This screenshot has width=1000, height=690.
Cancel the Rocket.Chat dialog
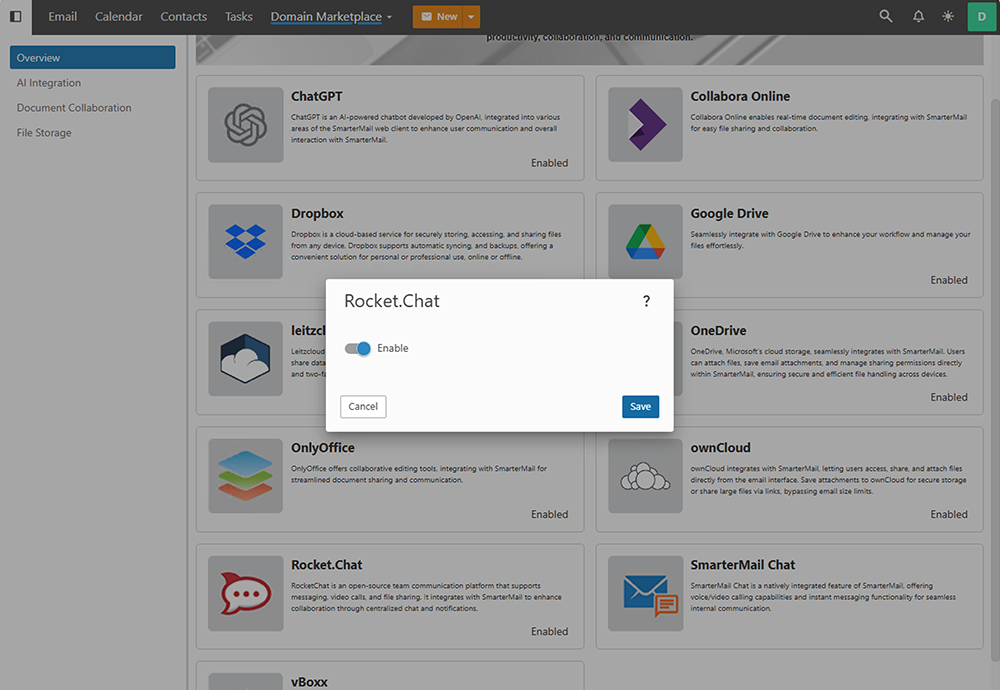click(x=363, y=406)
